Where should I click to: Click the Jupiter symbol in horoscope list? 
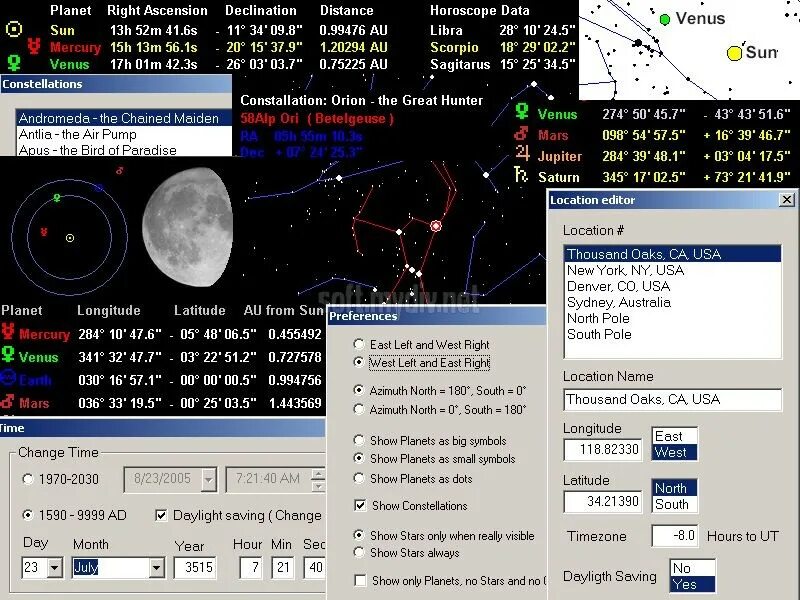pos(522,153)
